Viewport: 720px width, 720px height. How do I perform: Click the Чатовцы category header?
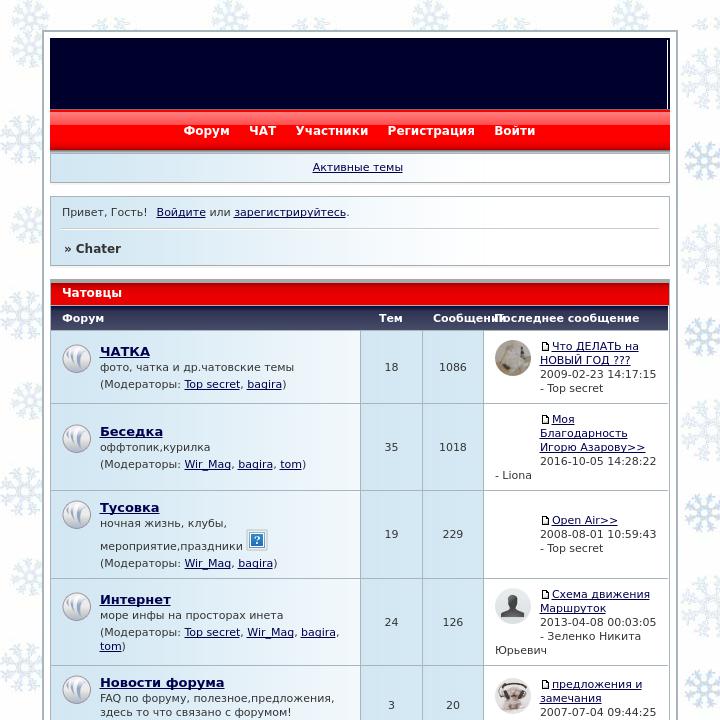92,293
